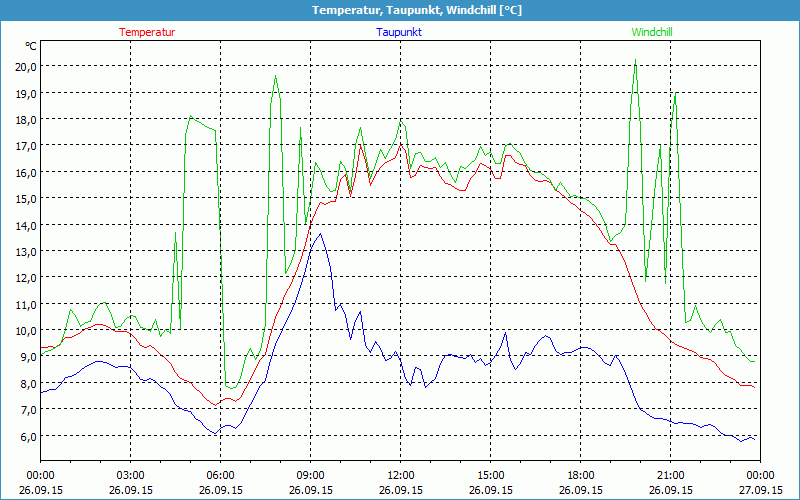Click the Windchill peak above 20 °C
The width and height of the screenshot is (800, 500).
635,60
